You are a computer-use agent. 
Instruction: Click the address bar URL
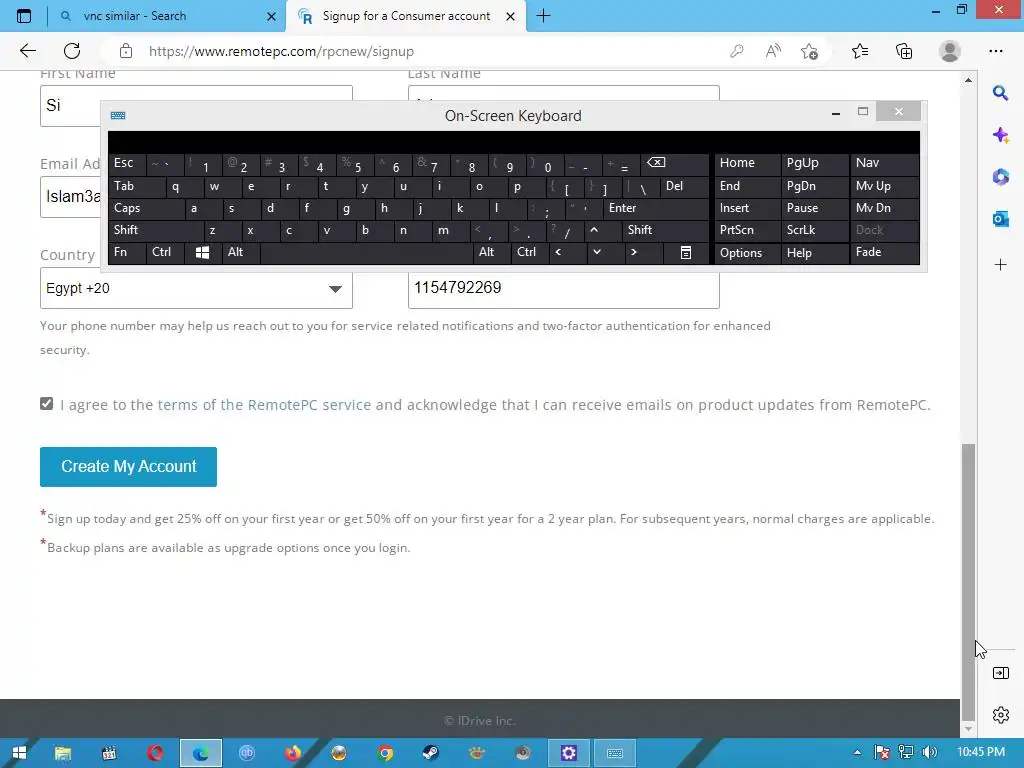281,51
